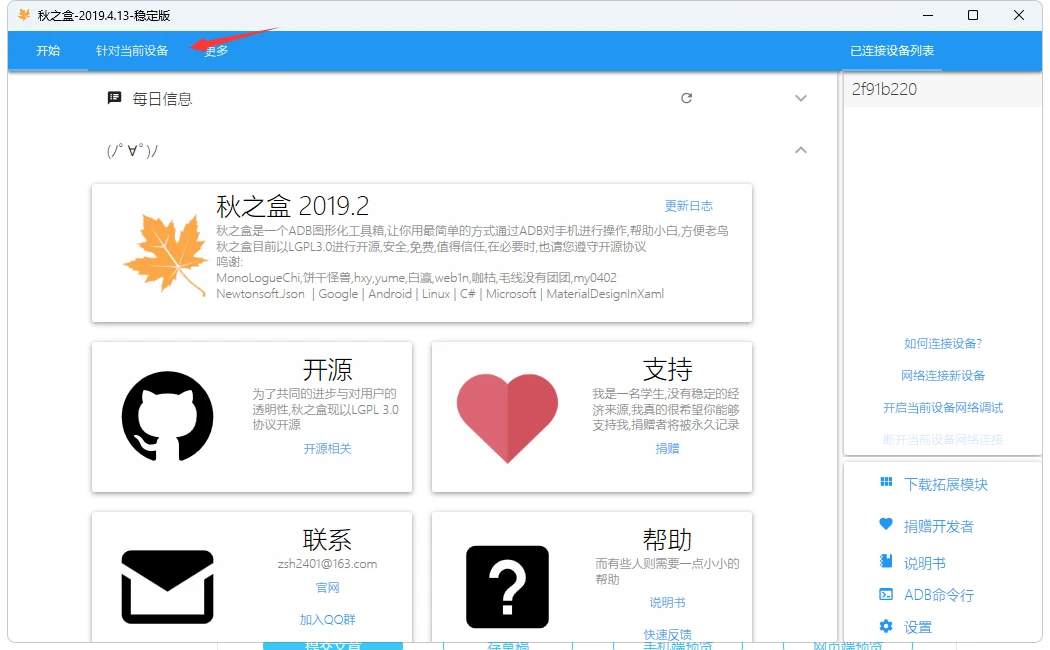Open the 捐赠 link in 支持 card
The height and width of the screenshot is (650, 1050).
pos(667,449)
